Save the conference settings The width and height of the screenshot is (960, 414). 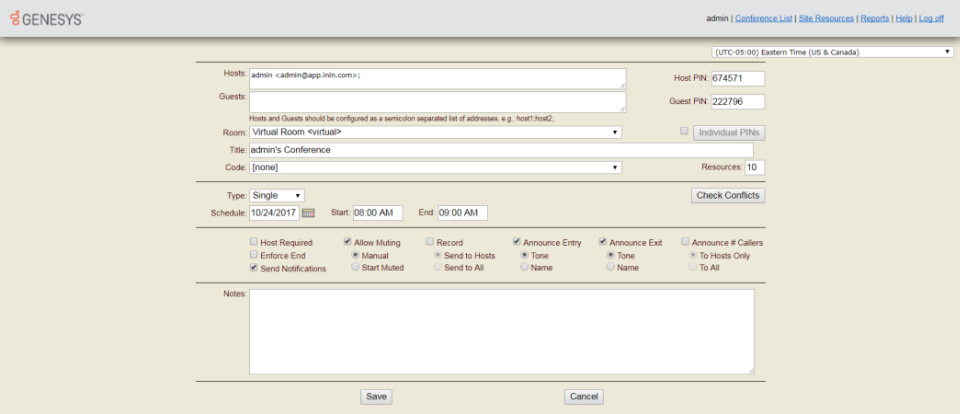pyautogui.click(x=376, y=396)
